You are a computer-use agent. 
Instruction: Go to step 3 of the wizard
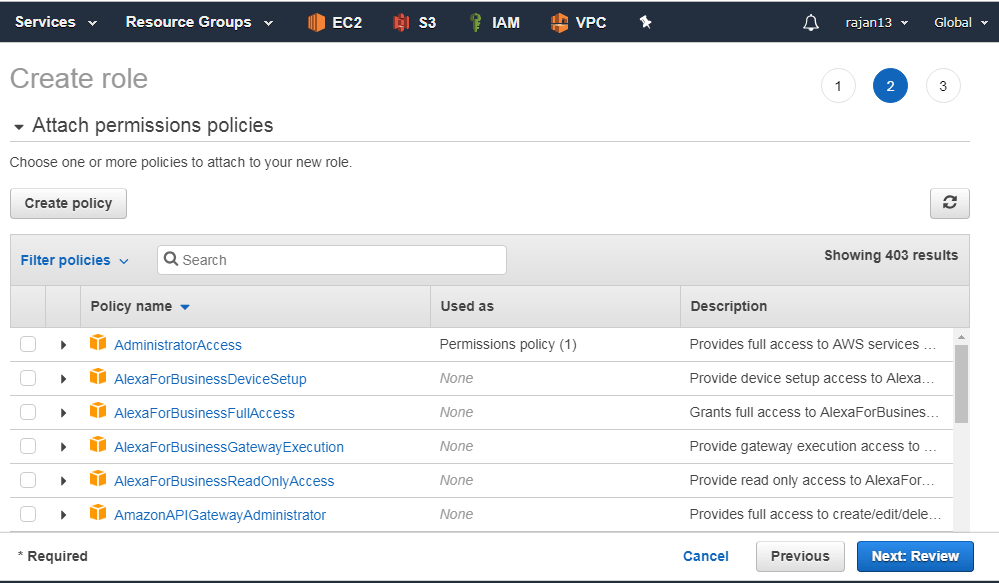(943, 86)
